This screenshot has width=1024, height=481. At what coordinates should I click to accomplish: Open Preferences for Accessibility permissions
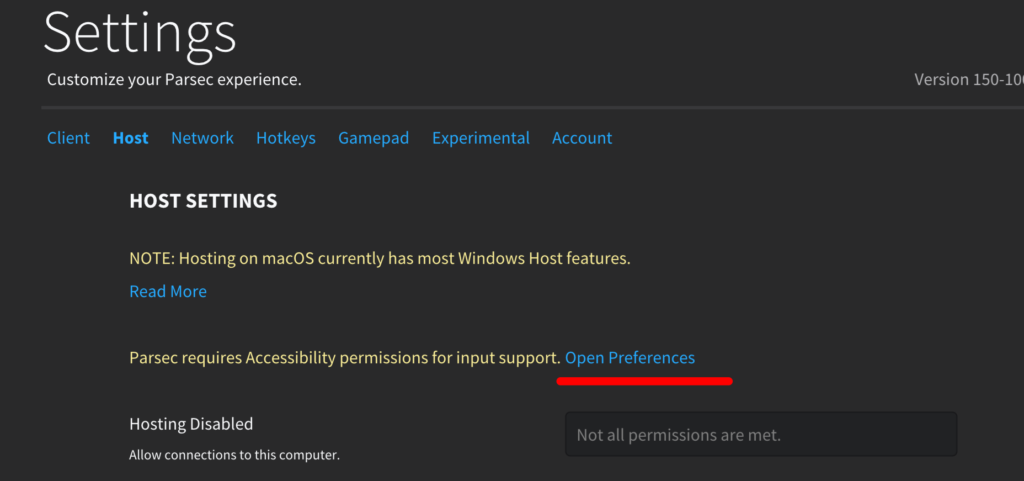(630, 358)
